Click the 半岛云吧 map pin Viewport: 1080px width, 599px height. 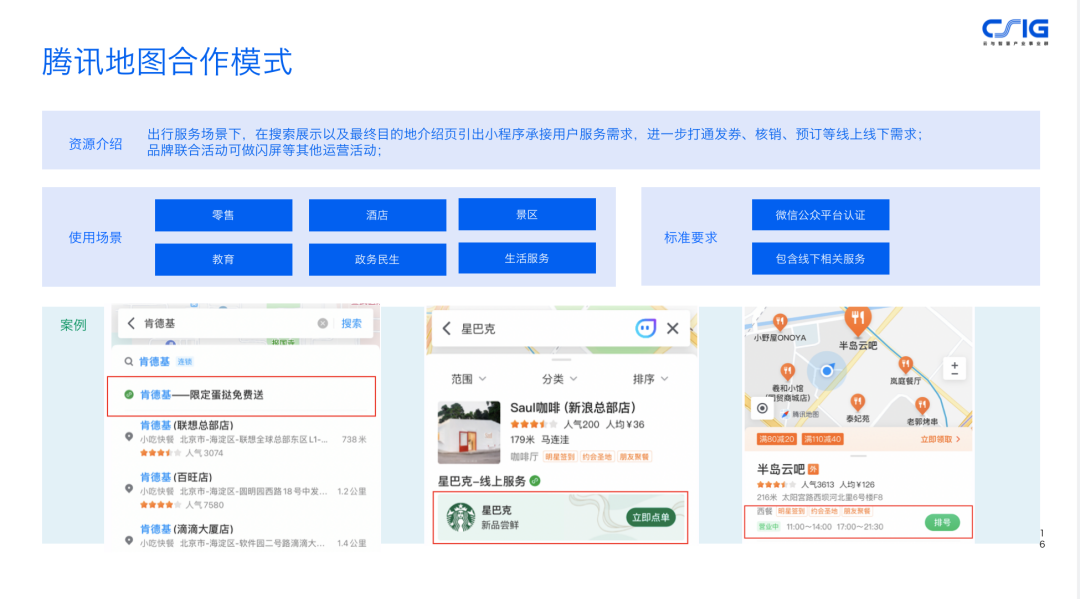(858, 320)
